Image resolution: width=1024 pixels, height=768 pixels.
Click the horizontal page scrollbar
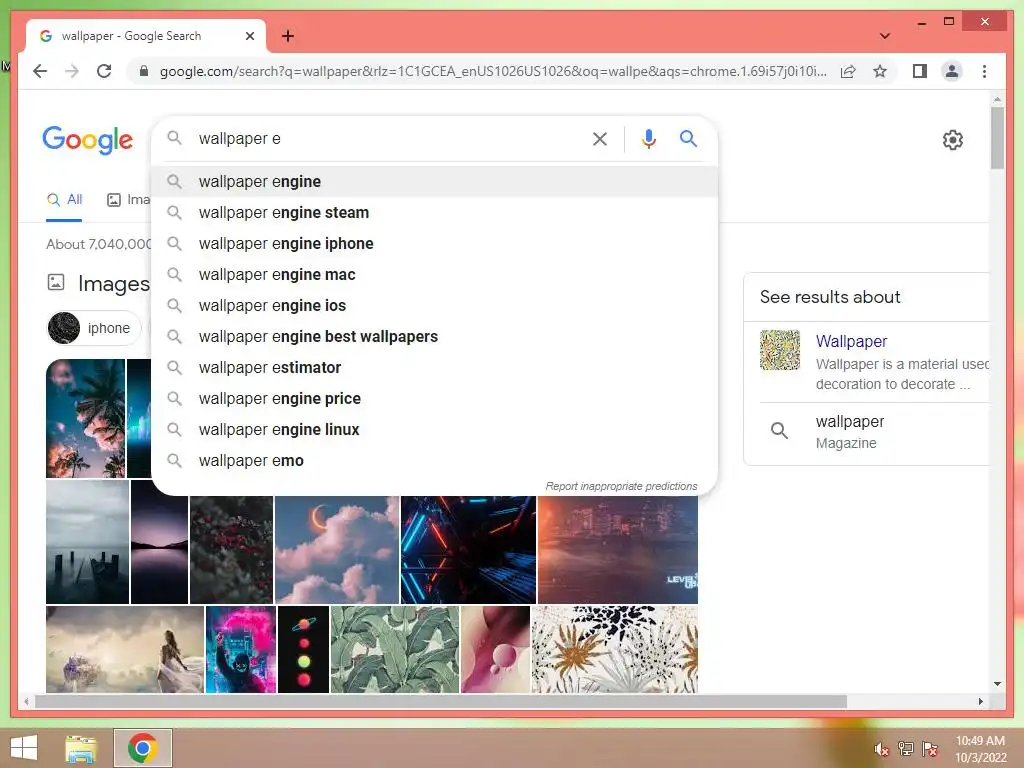441,701
